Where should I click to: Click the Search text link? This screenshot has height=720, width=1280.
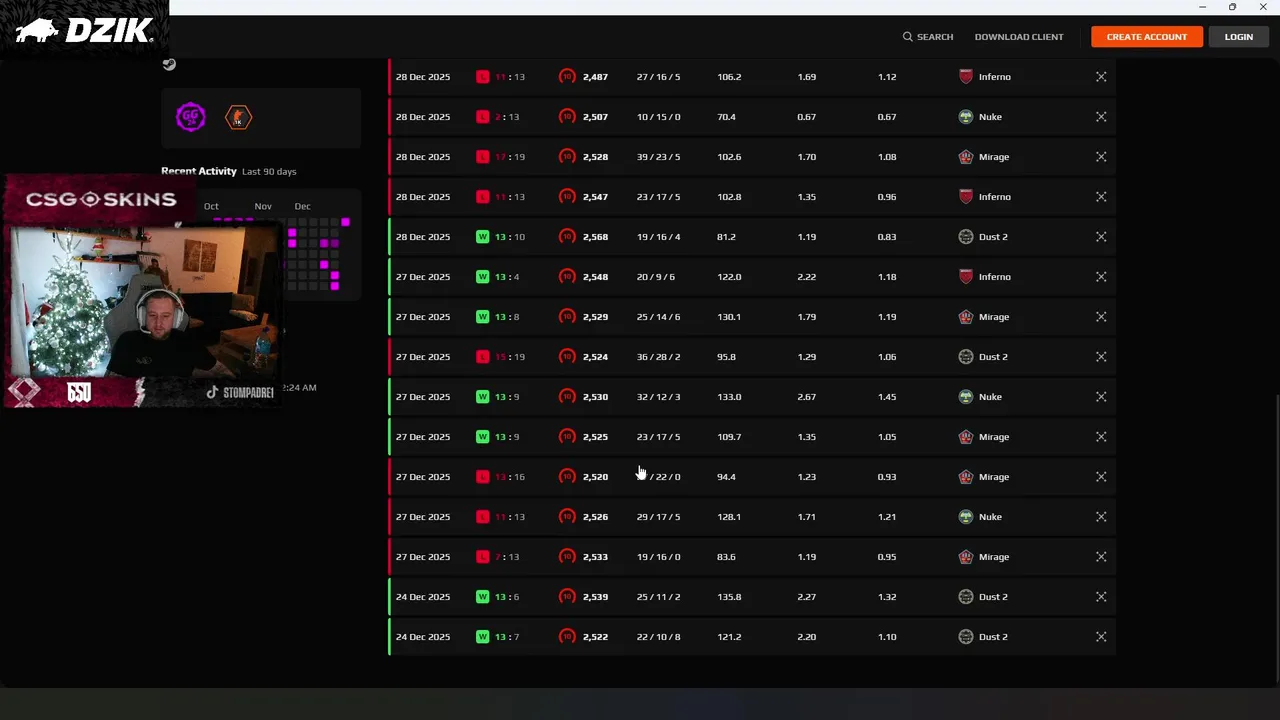tap(935, 37)
